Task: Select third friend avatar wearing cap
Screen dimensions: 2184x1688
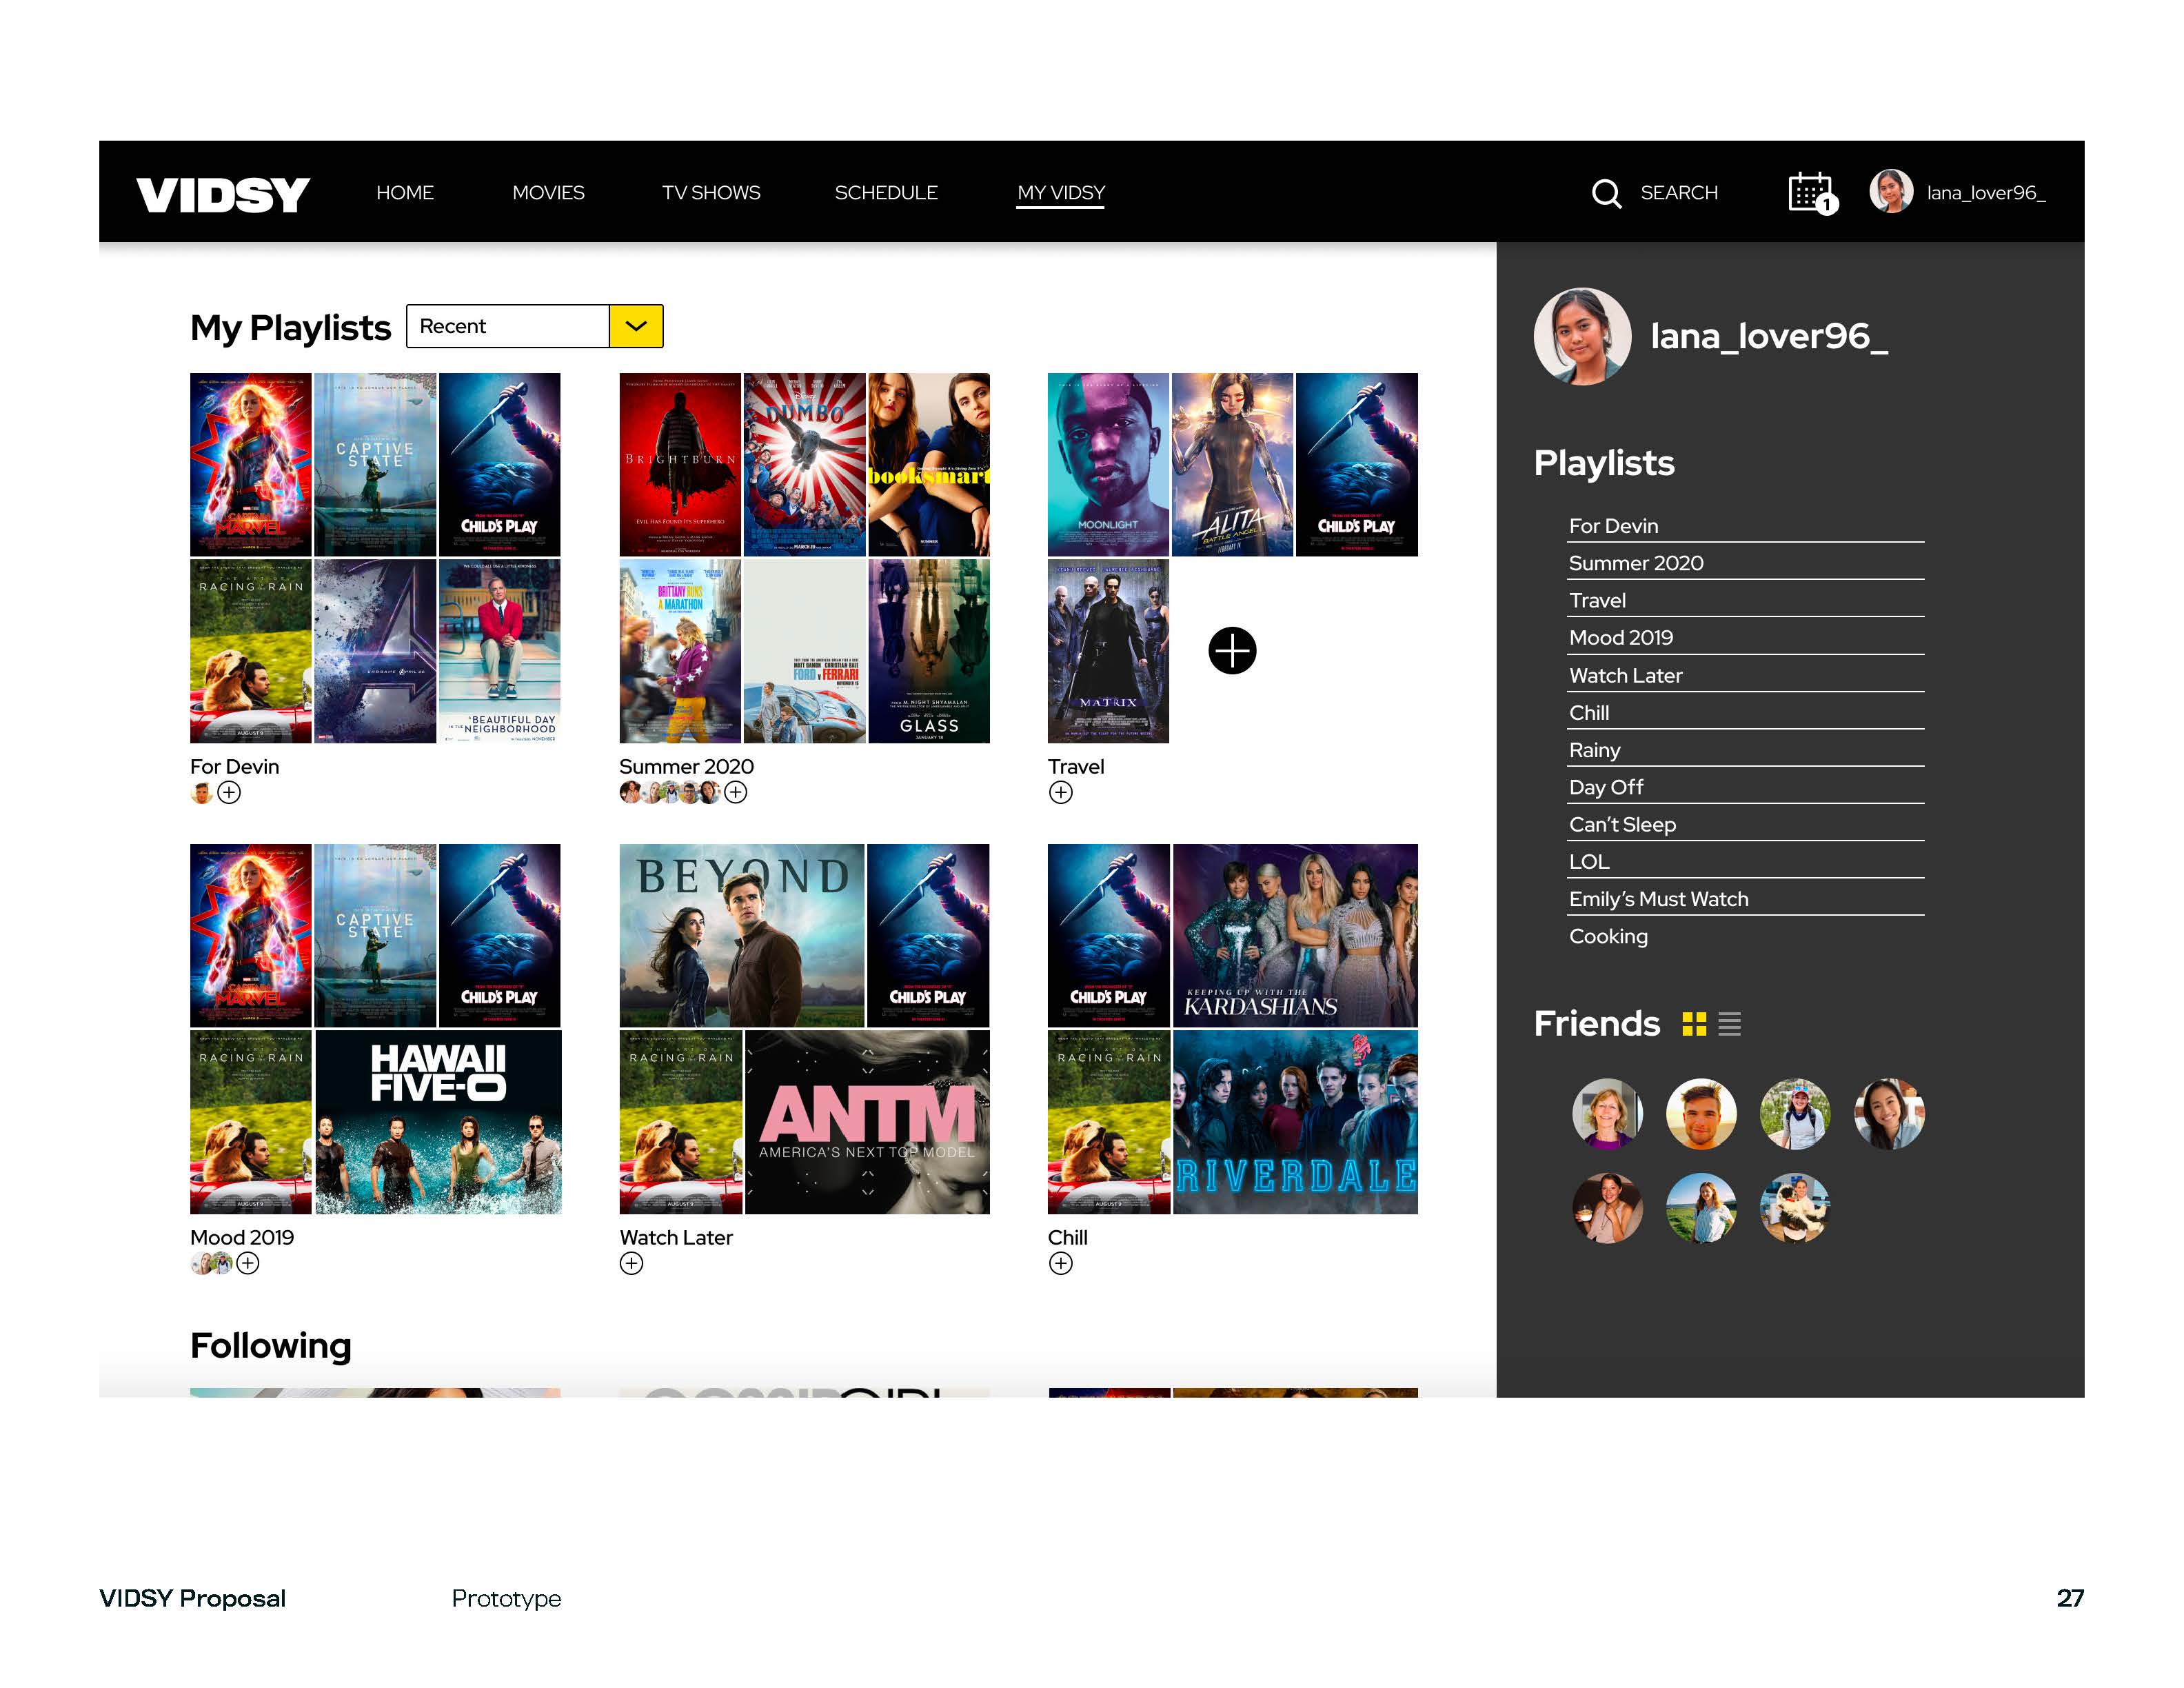Action: pos(1795,1113)
